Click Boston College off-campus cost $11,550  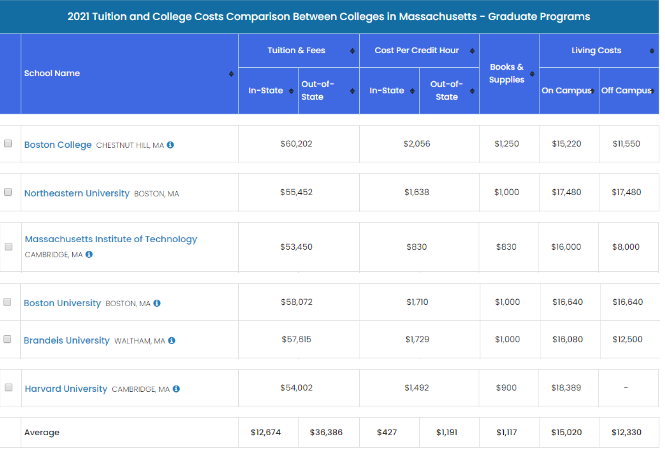coord(626,144)
